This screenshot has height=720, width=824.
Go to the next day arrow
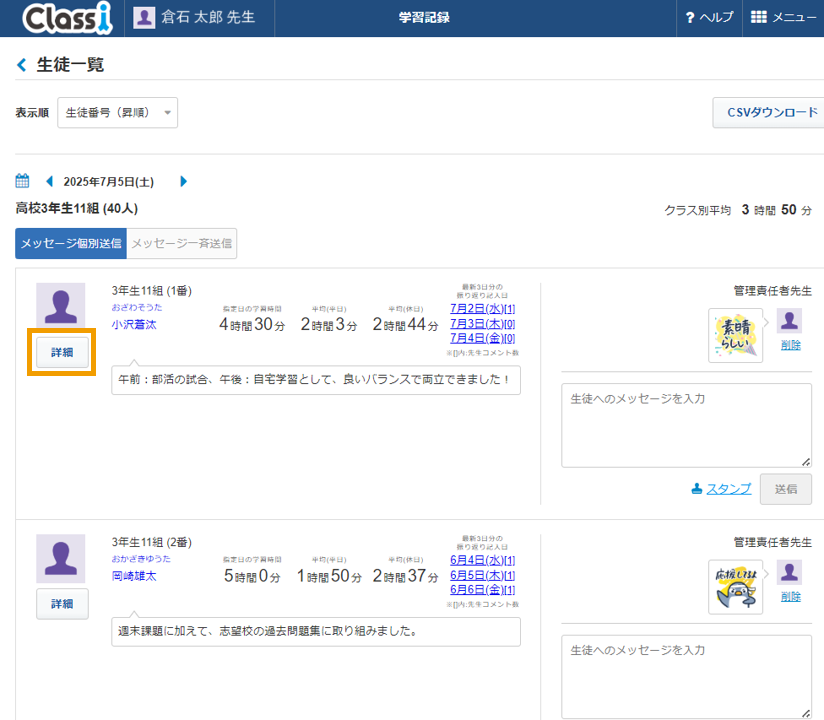[183, 181]
